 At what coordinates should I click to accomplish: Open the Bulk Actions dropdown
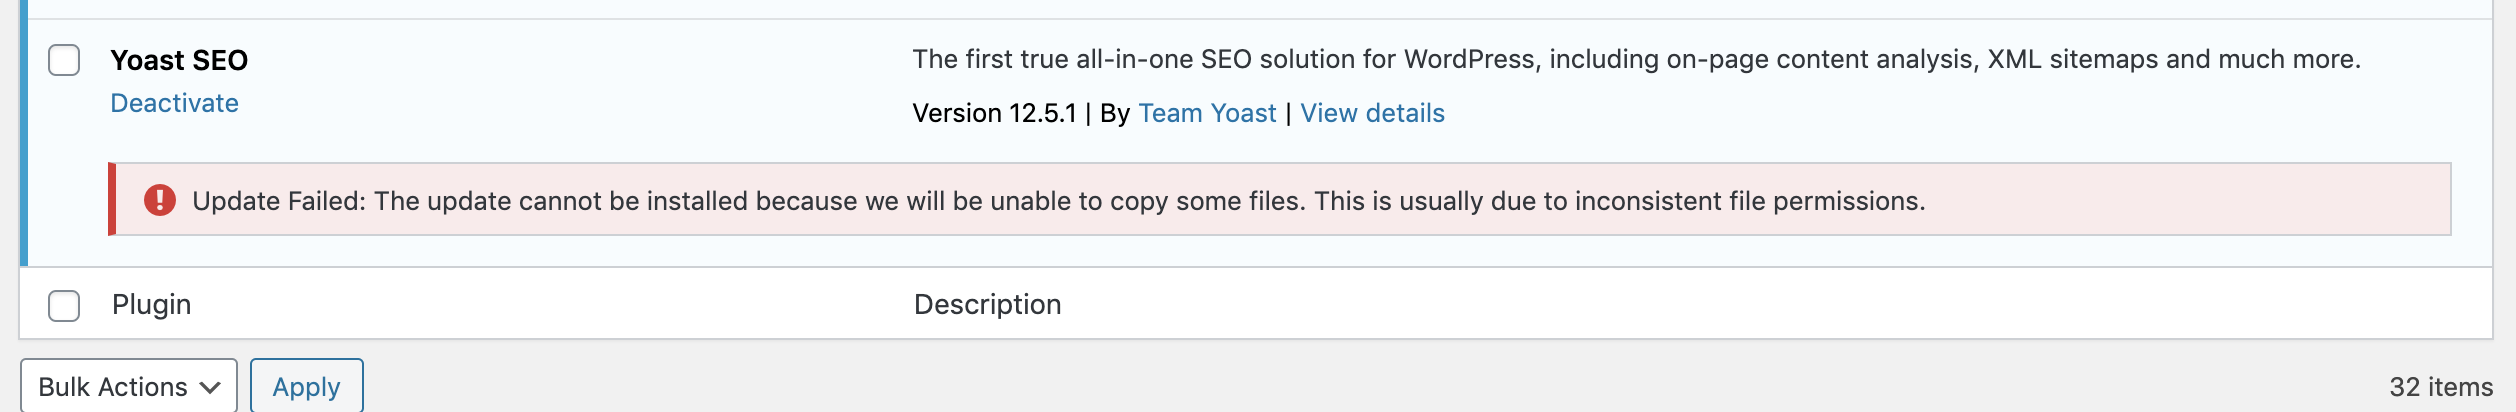coord(129,386)
